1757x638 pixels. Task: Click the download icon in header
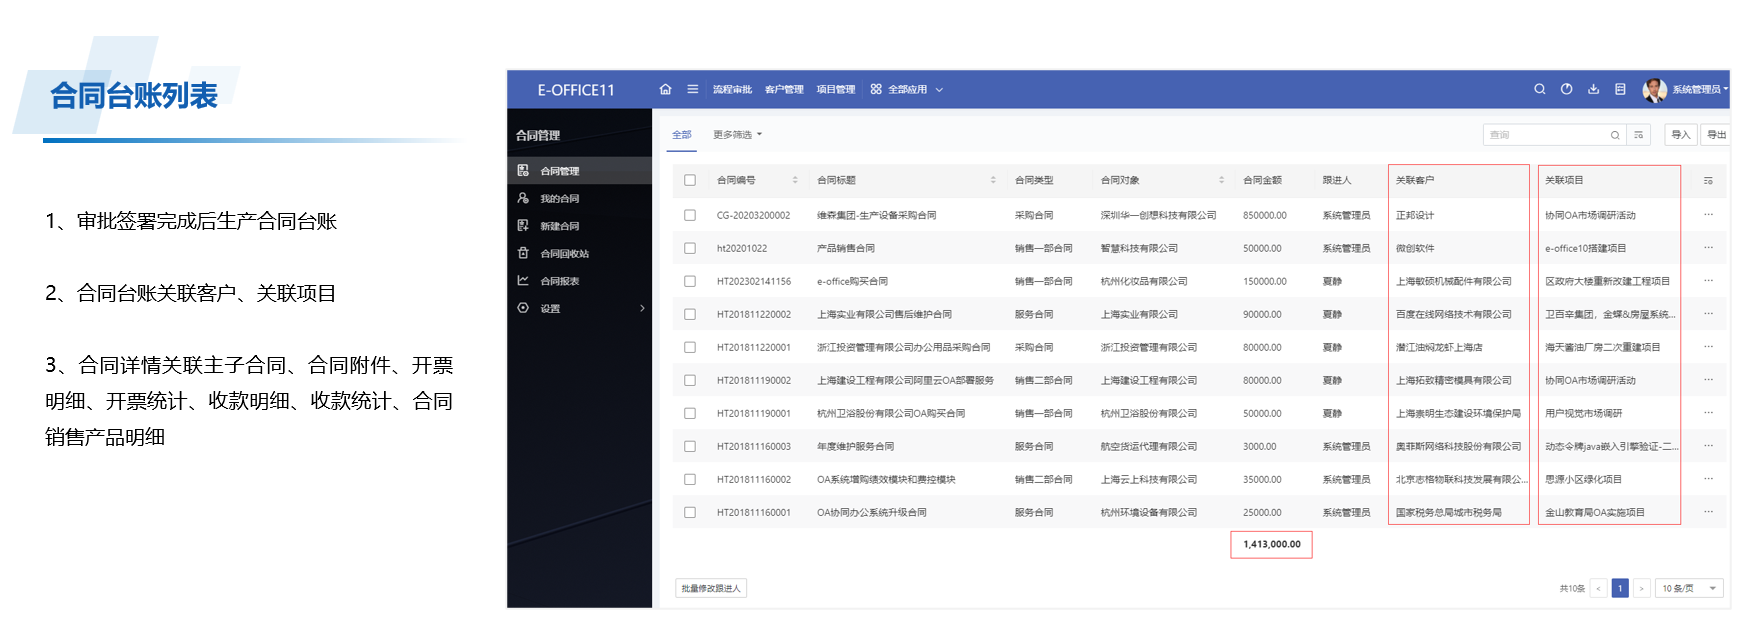(x=1594, y=89)
